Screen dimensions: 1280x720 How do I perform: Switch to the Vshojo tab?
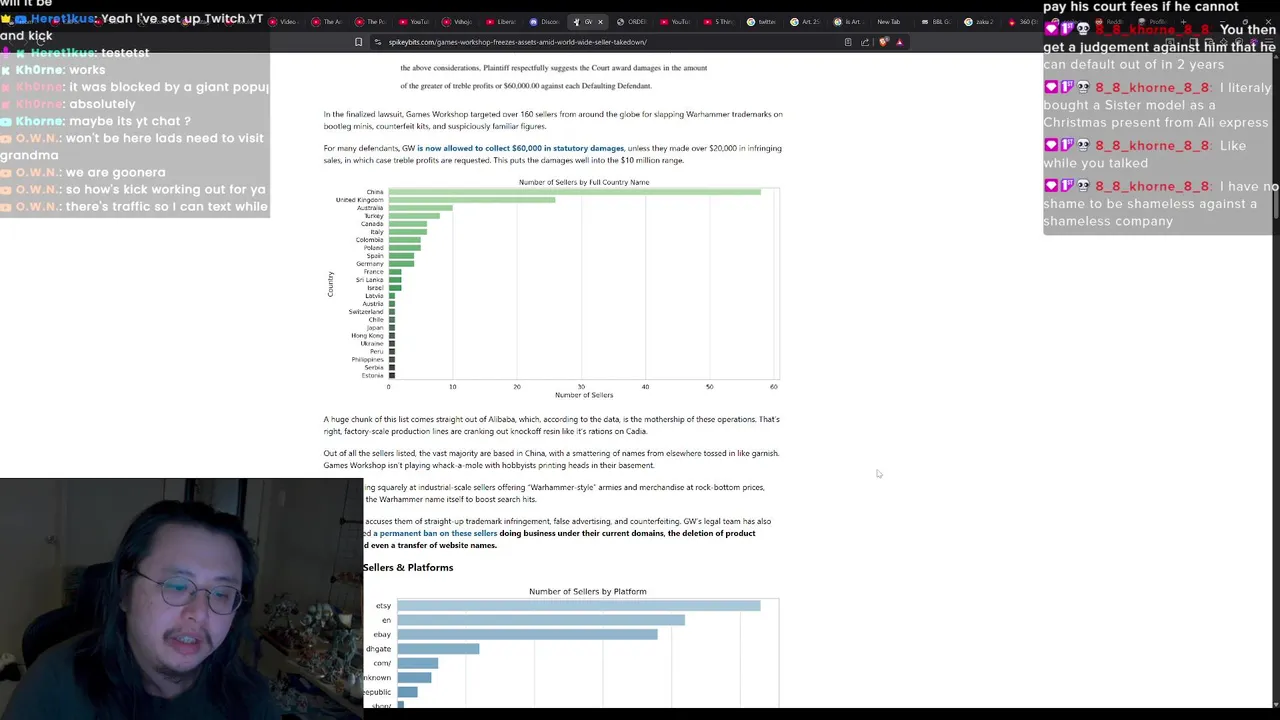coord(457,22)
